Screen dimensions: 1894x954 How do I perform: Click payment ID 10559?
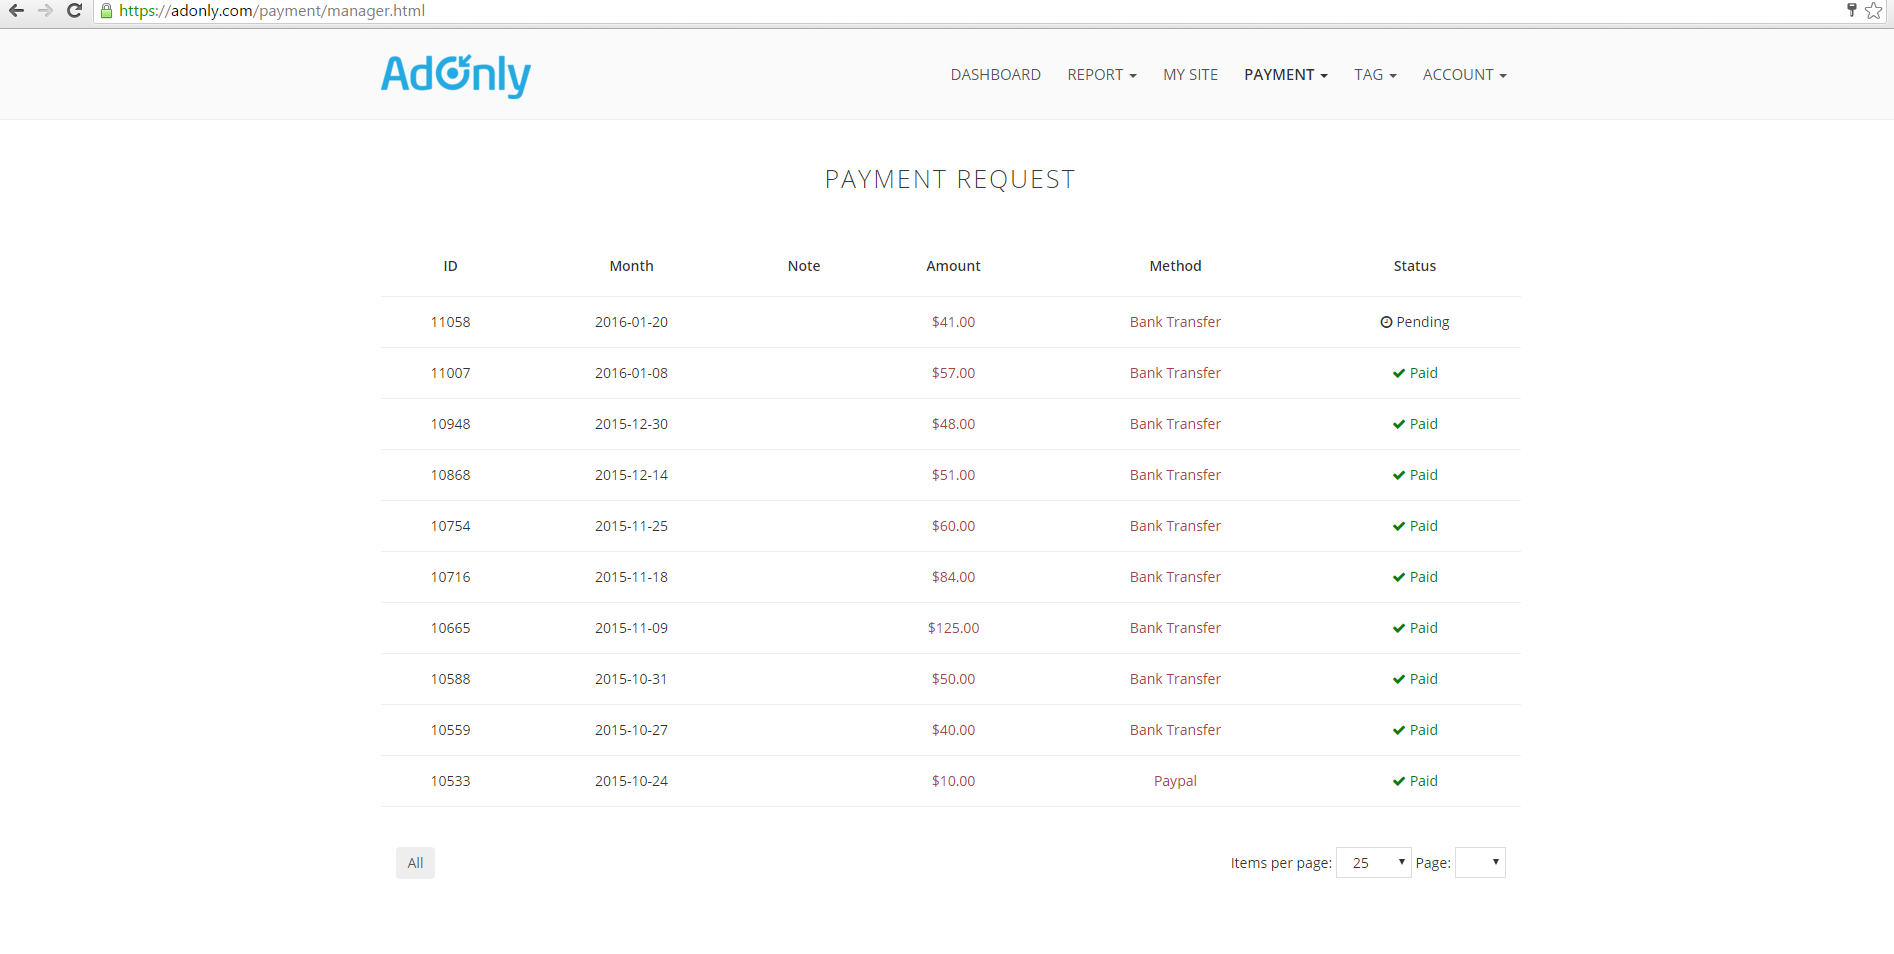click(451, 730)
